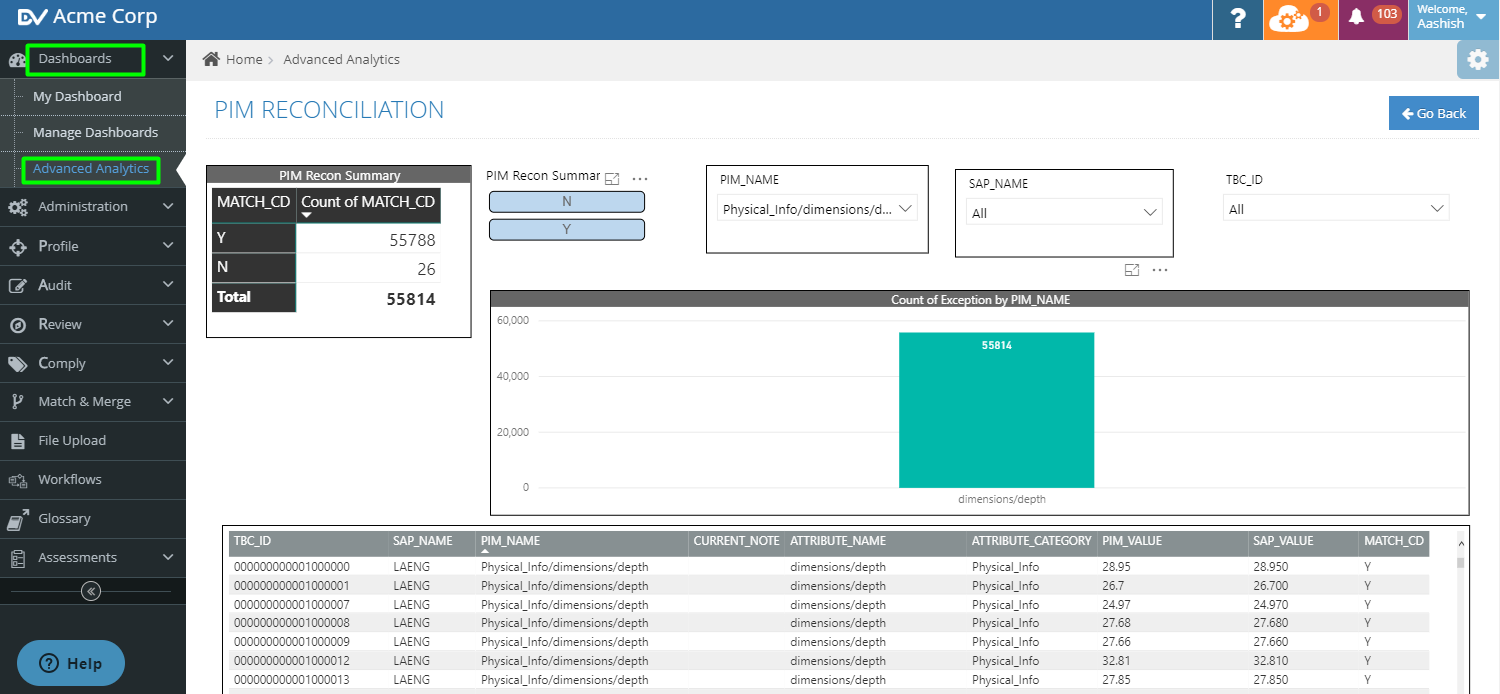Select TBC_ID cell 000000000001000012
Screen dimensions: 1500x694
(292, 661)
